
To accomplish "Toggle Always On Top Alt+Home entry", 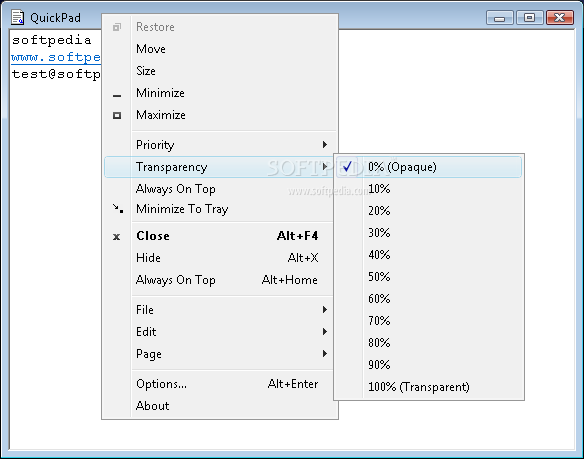I will tap(220, 280).
